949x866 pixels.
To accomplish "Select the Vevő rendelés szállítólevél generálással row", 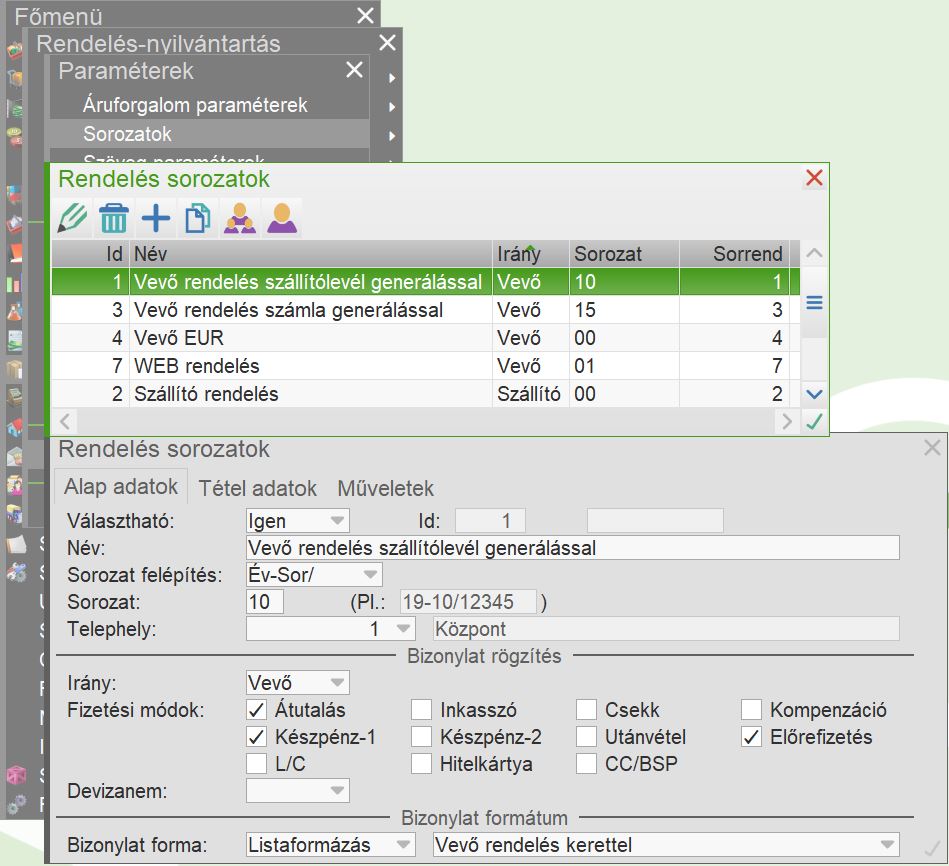I will pyautogui.click(x=425, y=282).
